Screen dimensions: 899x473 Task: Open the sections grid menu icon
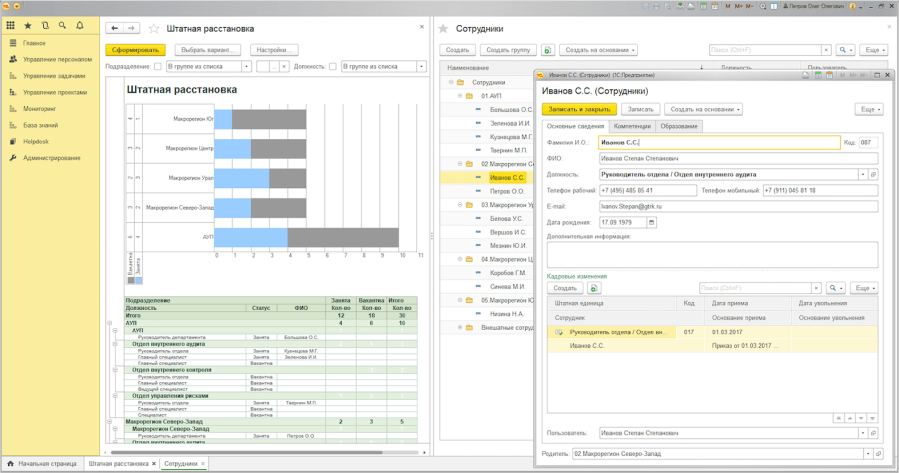point(11,25)
